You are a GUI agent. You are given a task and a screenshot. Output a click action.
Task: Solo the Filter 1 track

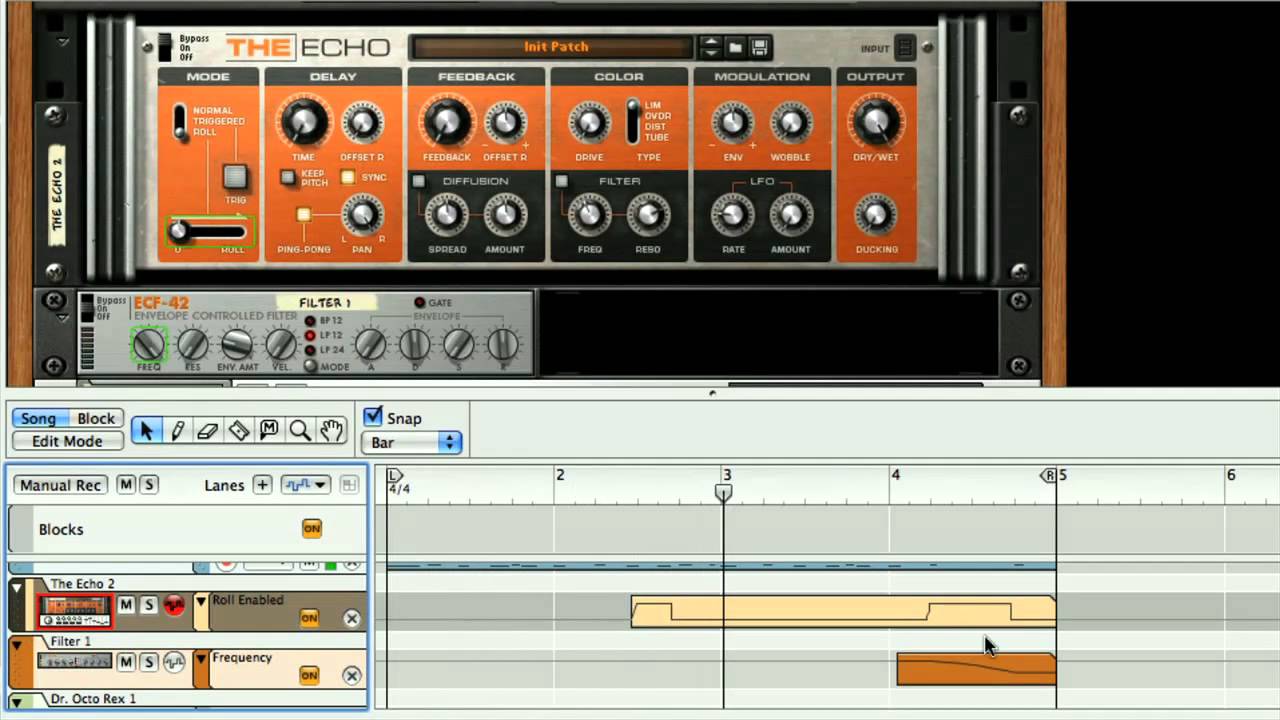pyautogui.click(x=149, y=662)
